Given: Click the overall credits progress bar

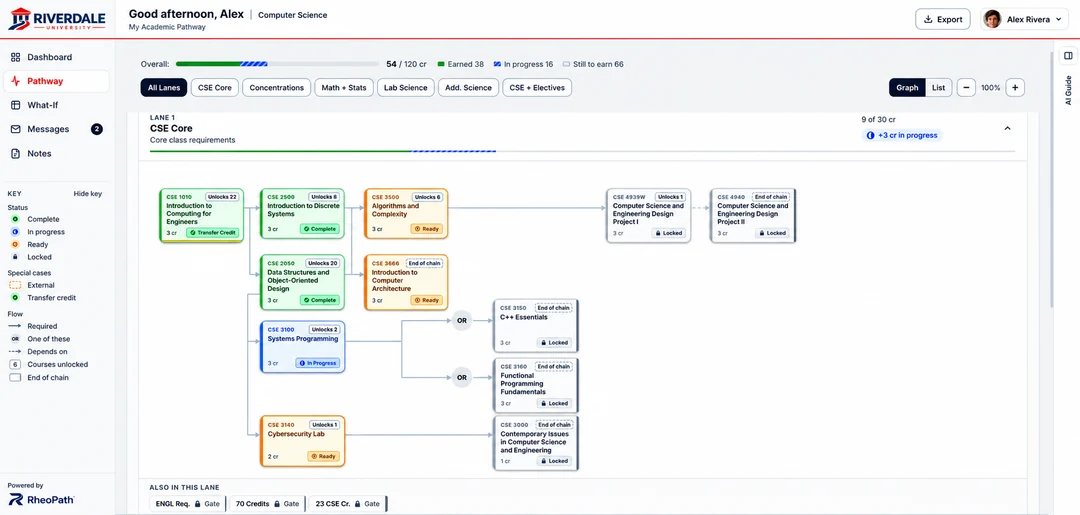Looking at the screenshot, I should (x=277, y=64).
